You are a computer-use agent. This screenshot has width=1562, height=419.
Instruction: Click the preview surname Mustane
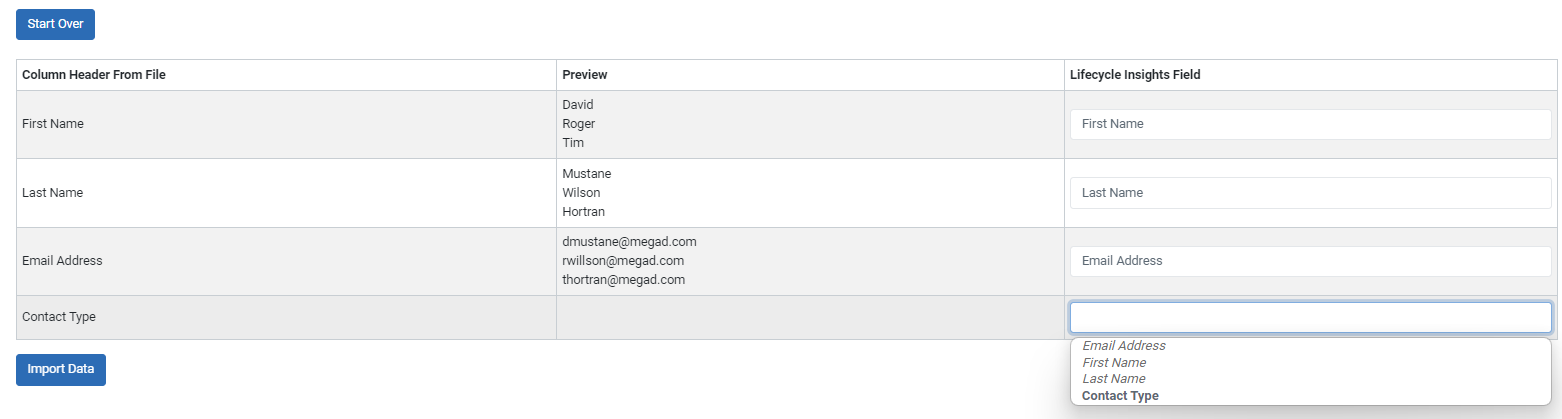click(x=587, y=174)
